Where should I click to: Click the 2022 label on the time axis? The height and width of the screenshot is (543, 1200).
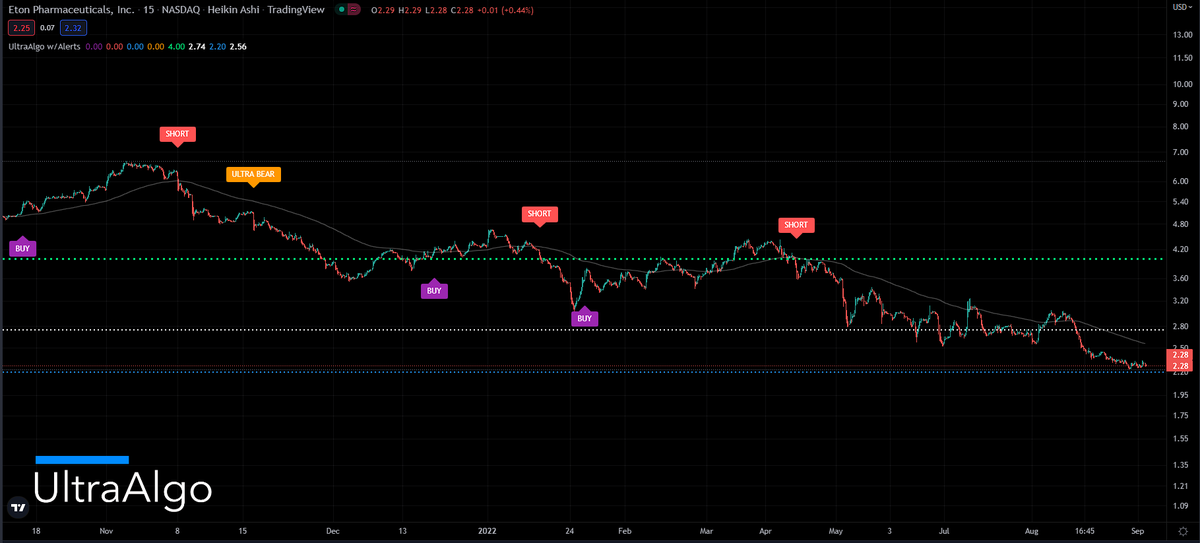487,530
